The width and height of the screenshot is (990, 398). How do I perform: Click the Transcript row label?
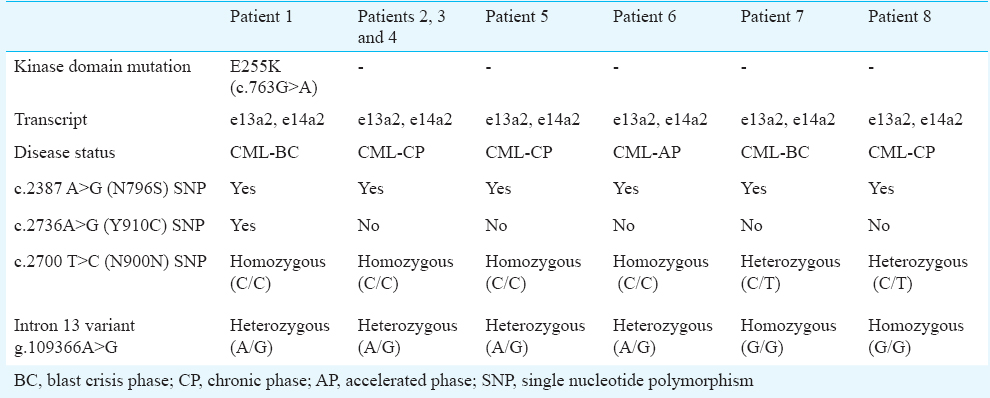pyautogui.click(x=50, y=119)
